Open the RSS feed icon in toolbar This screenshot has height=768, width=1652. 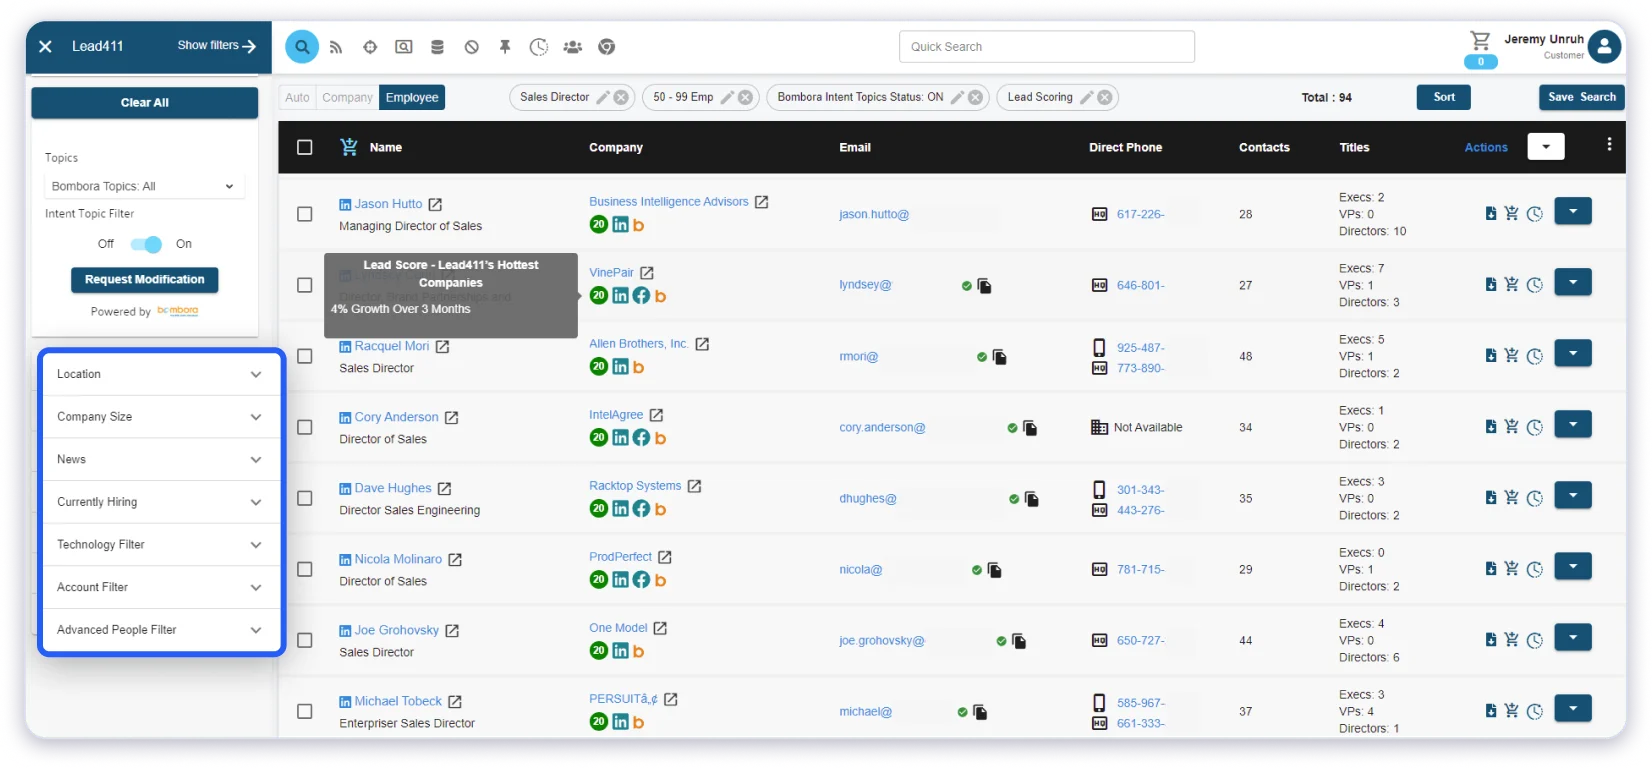tap(336, 47)
